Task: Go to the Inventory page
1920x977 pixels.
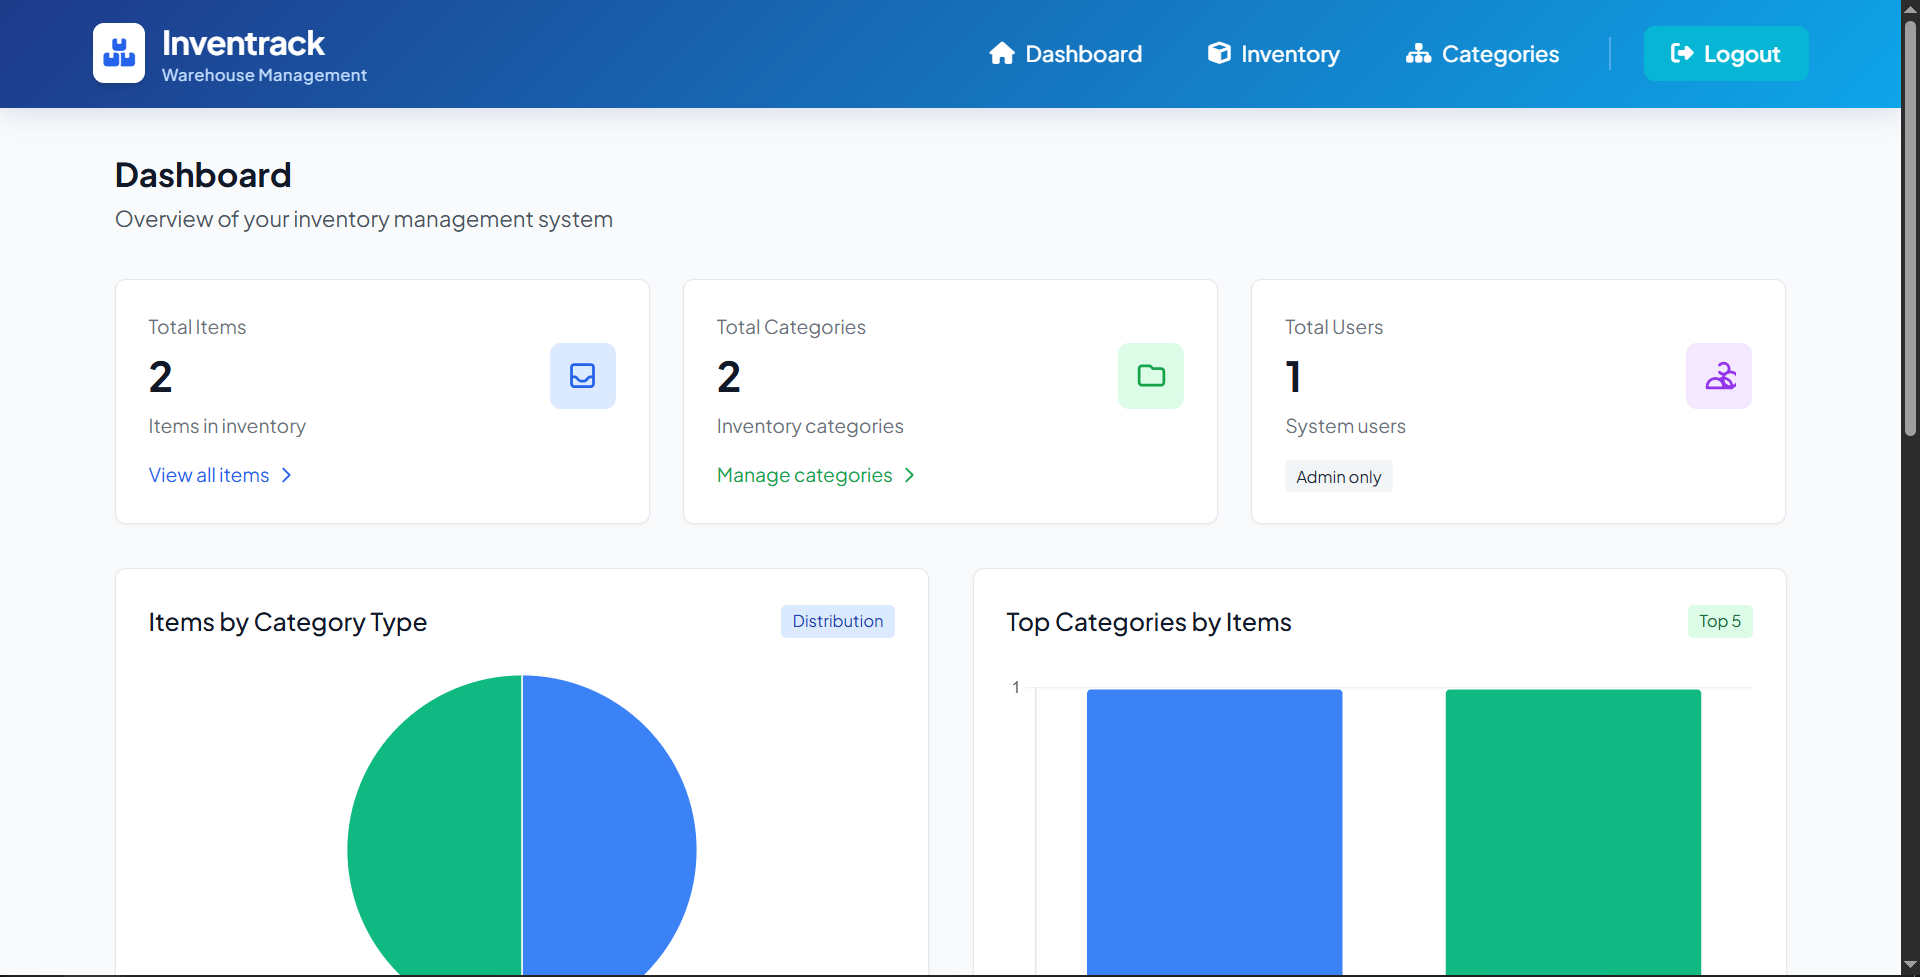Action: pos(1273,54)
